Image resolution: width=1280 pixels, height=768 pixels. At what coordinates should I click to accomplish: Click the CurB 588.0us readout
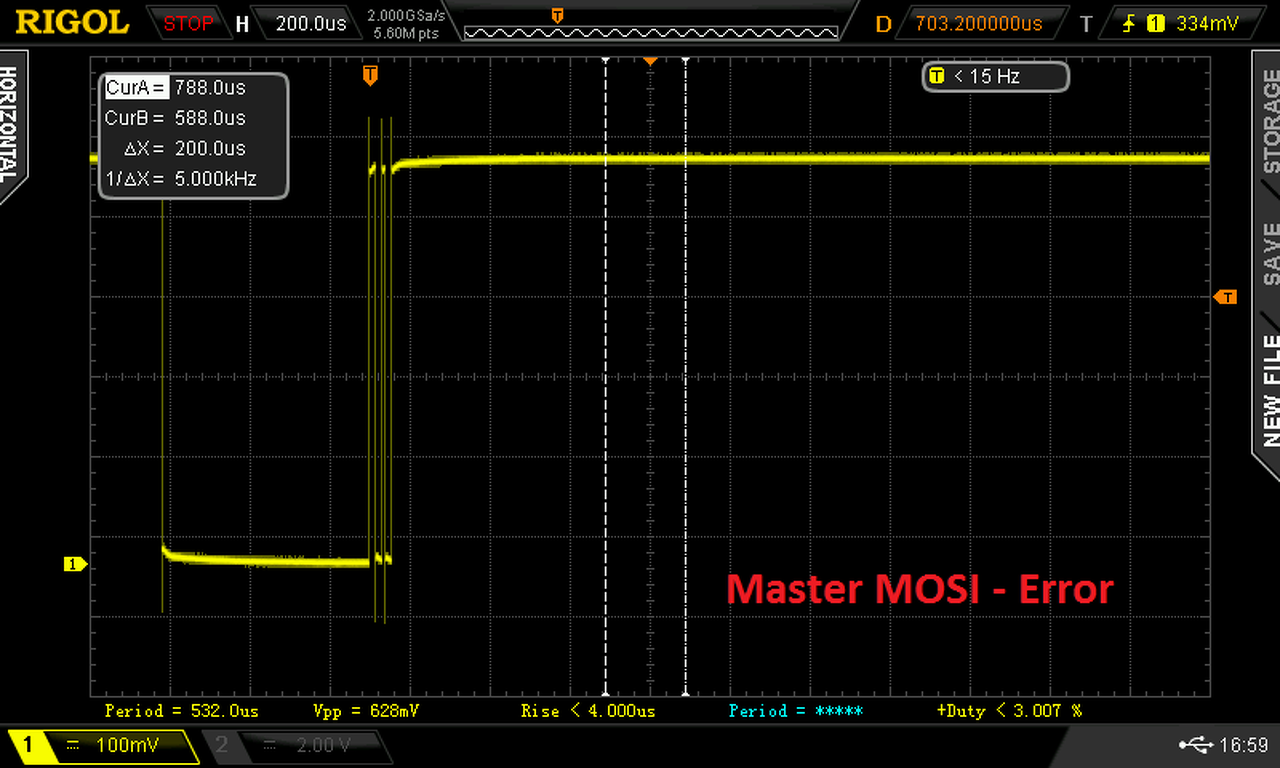[x=175, y=118]
